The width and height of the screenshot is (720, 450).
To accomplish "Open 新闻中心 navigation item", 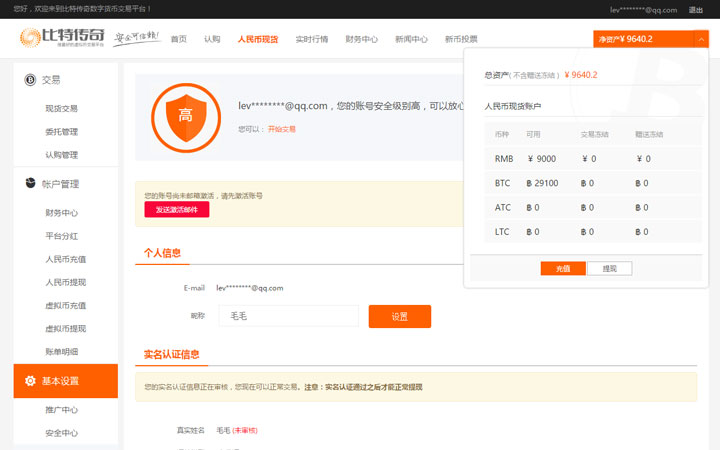I will [x=411, y=39].
